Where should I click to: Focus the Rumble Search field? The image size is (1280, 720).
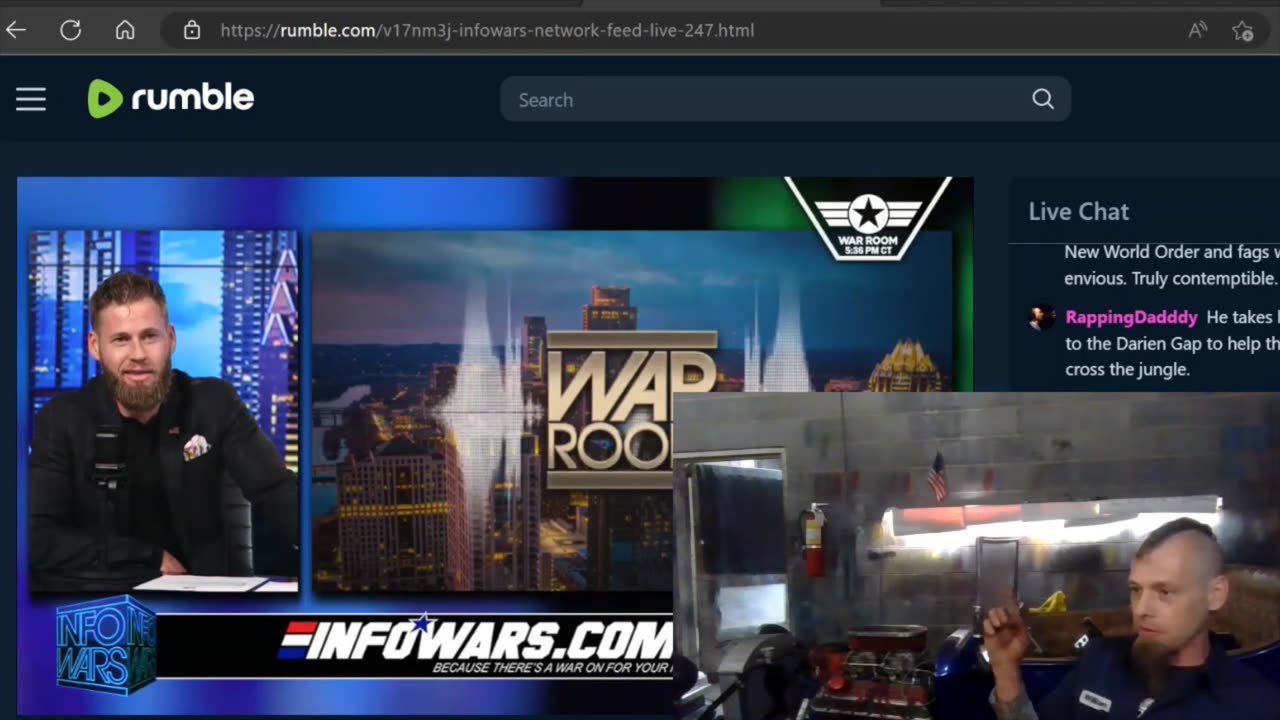[x=785, y=99]
